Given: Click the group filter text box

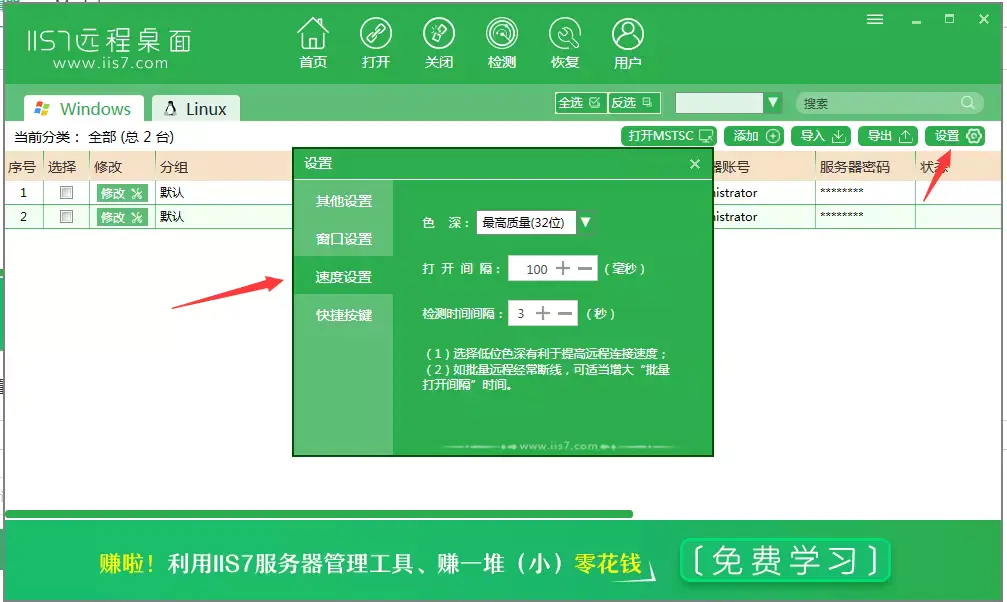Looking at the screenshot, I should coord(719,103).
